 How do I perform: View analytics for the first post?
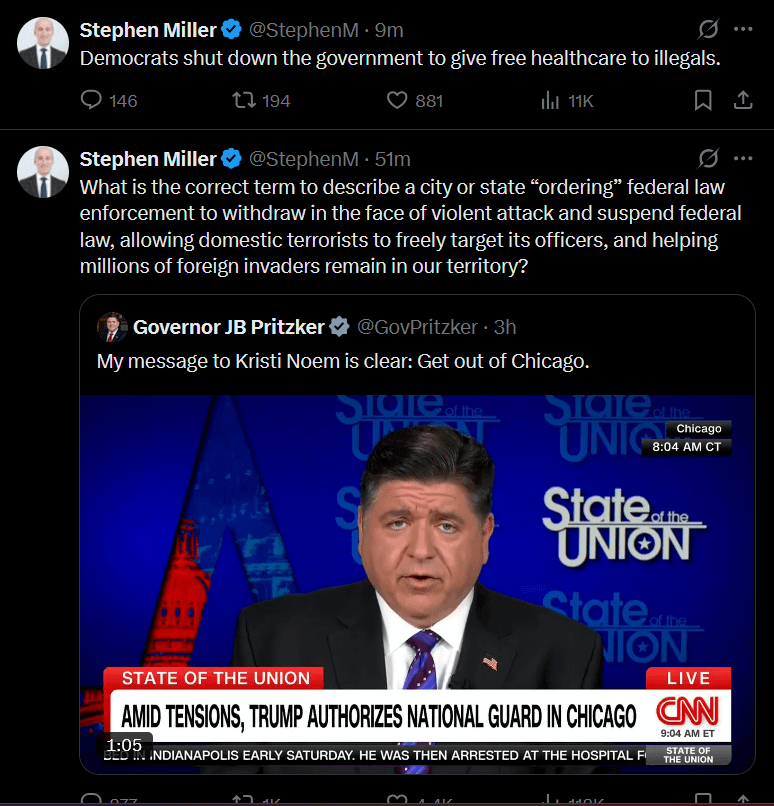click(550, 100)
